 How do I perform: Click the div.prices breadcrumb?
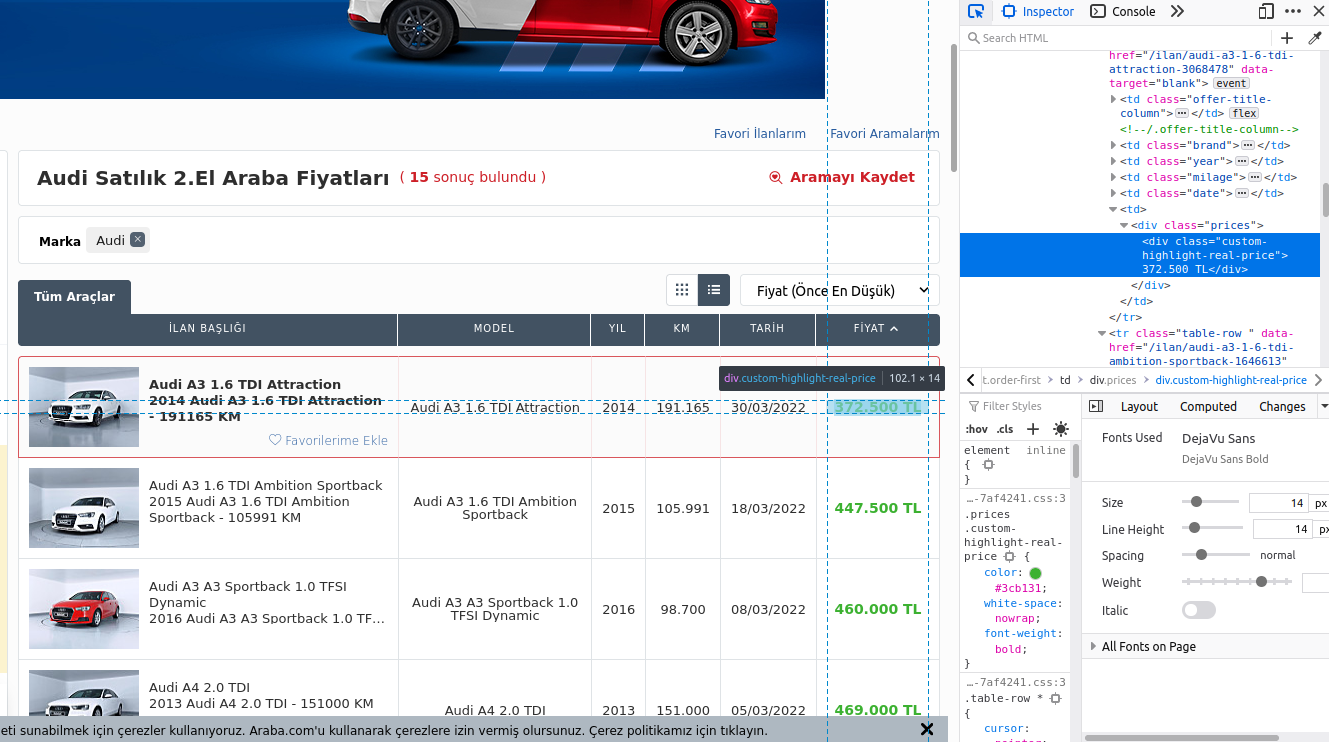tap(1113, 380)
